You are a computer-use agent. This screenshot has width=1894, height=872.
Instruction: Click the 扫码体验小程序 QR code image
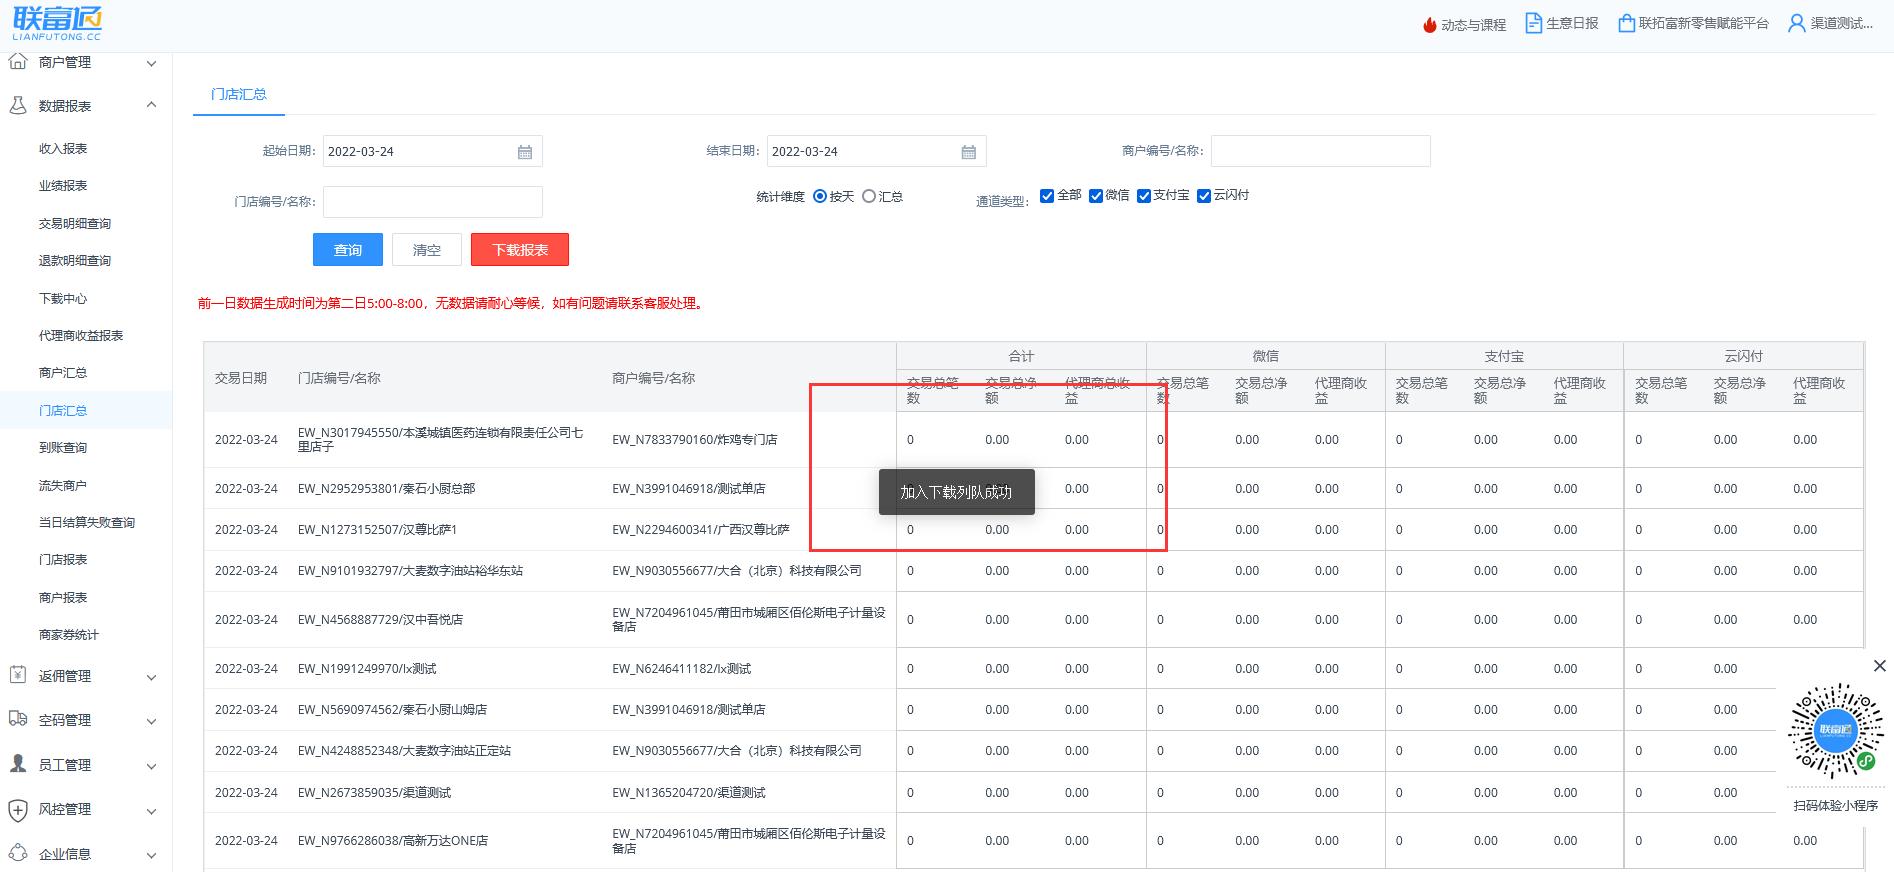click(1835, 731)
